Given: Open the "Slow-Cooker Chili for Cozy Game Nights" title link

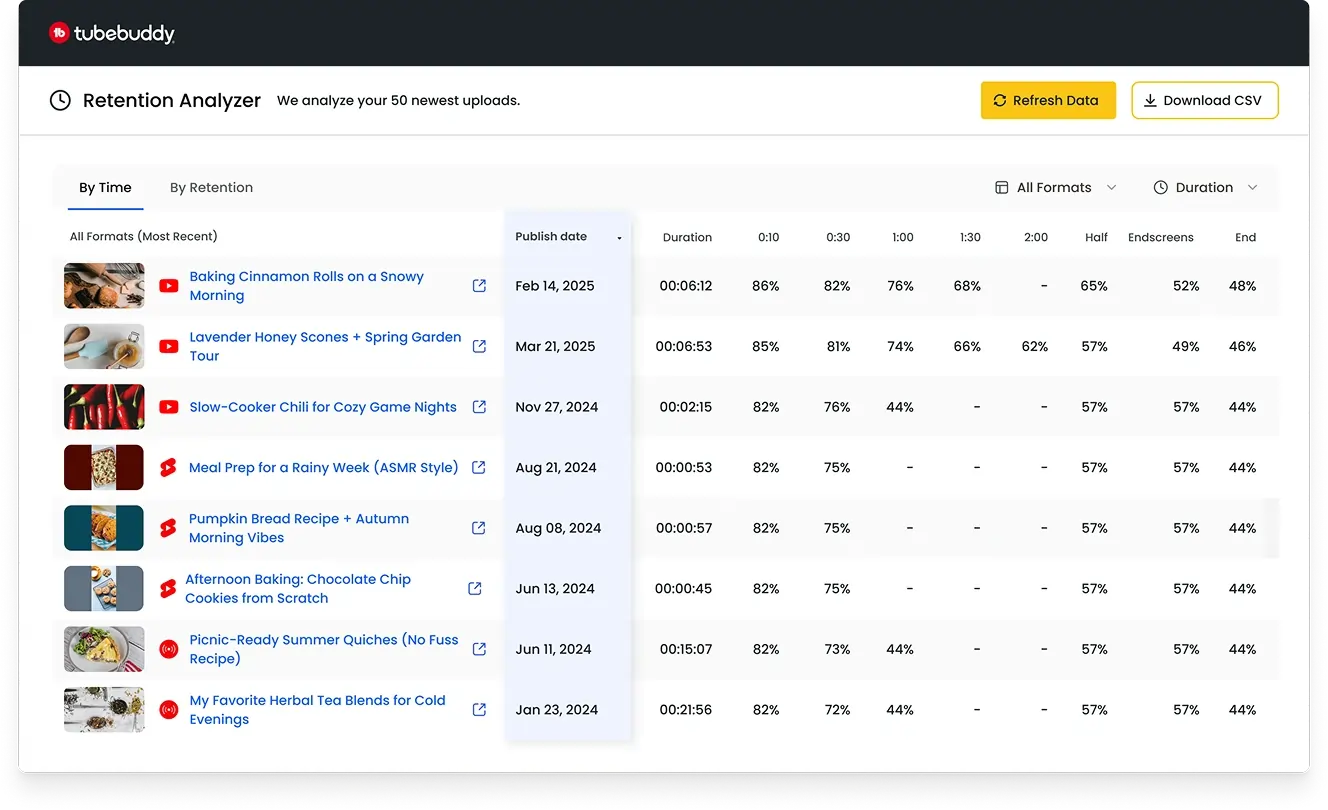Looking at the screenshot, I should click(x=322, y=407).
